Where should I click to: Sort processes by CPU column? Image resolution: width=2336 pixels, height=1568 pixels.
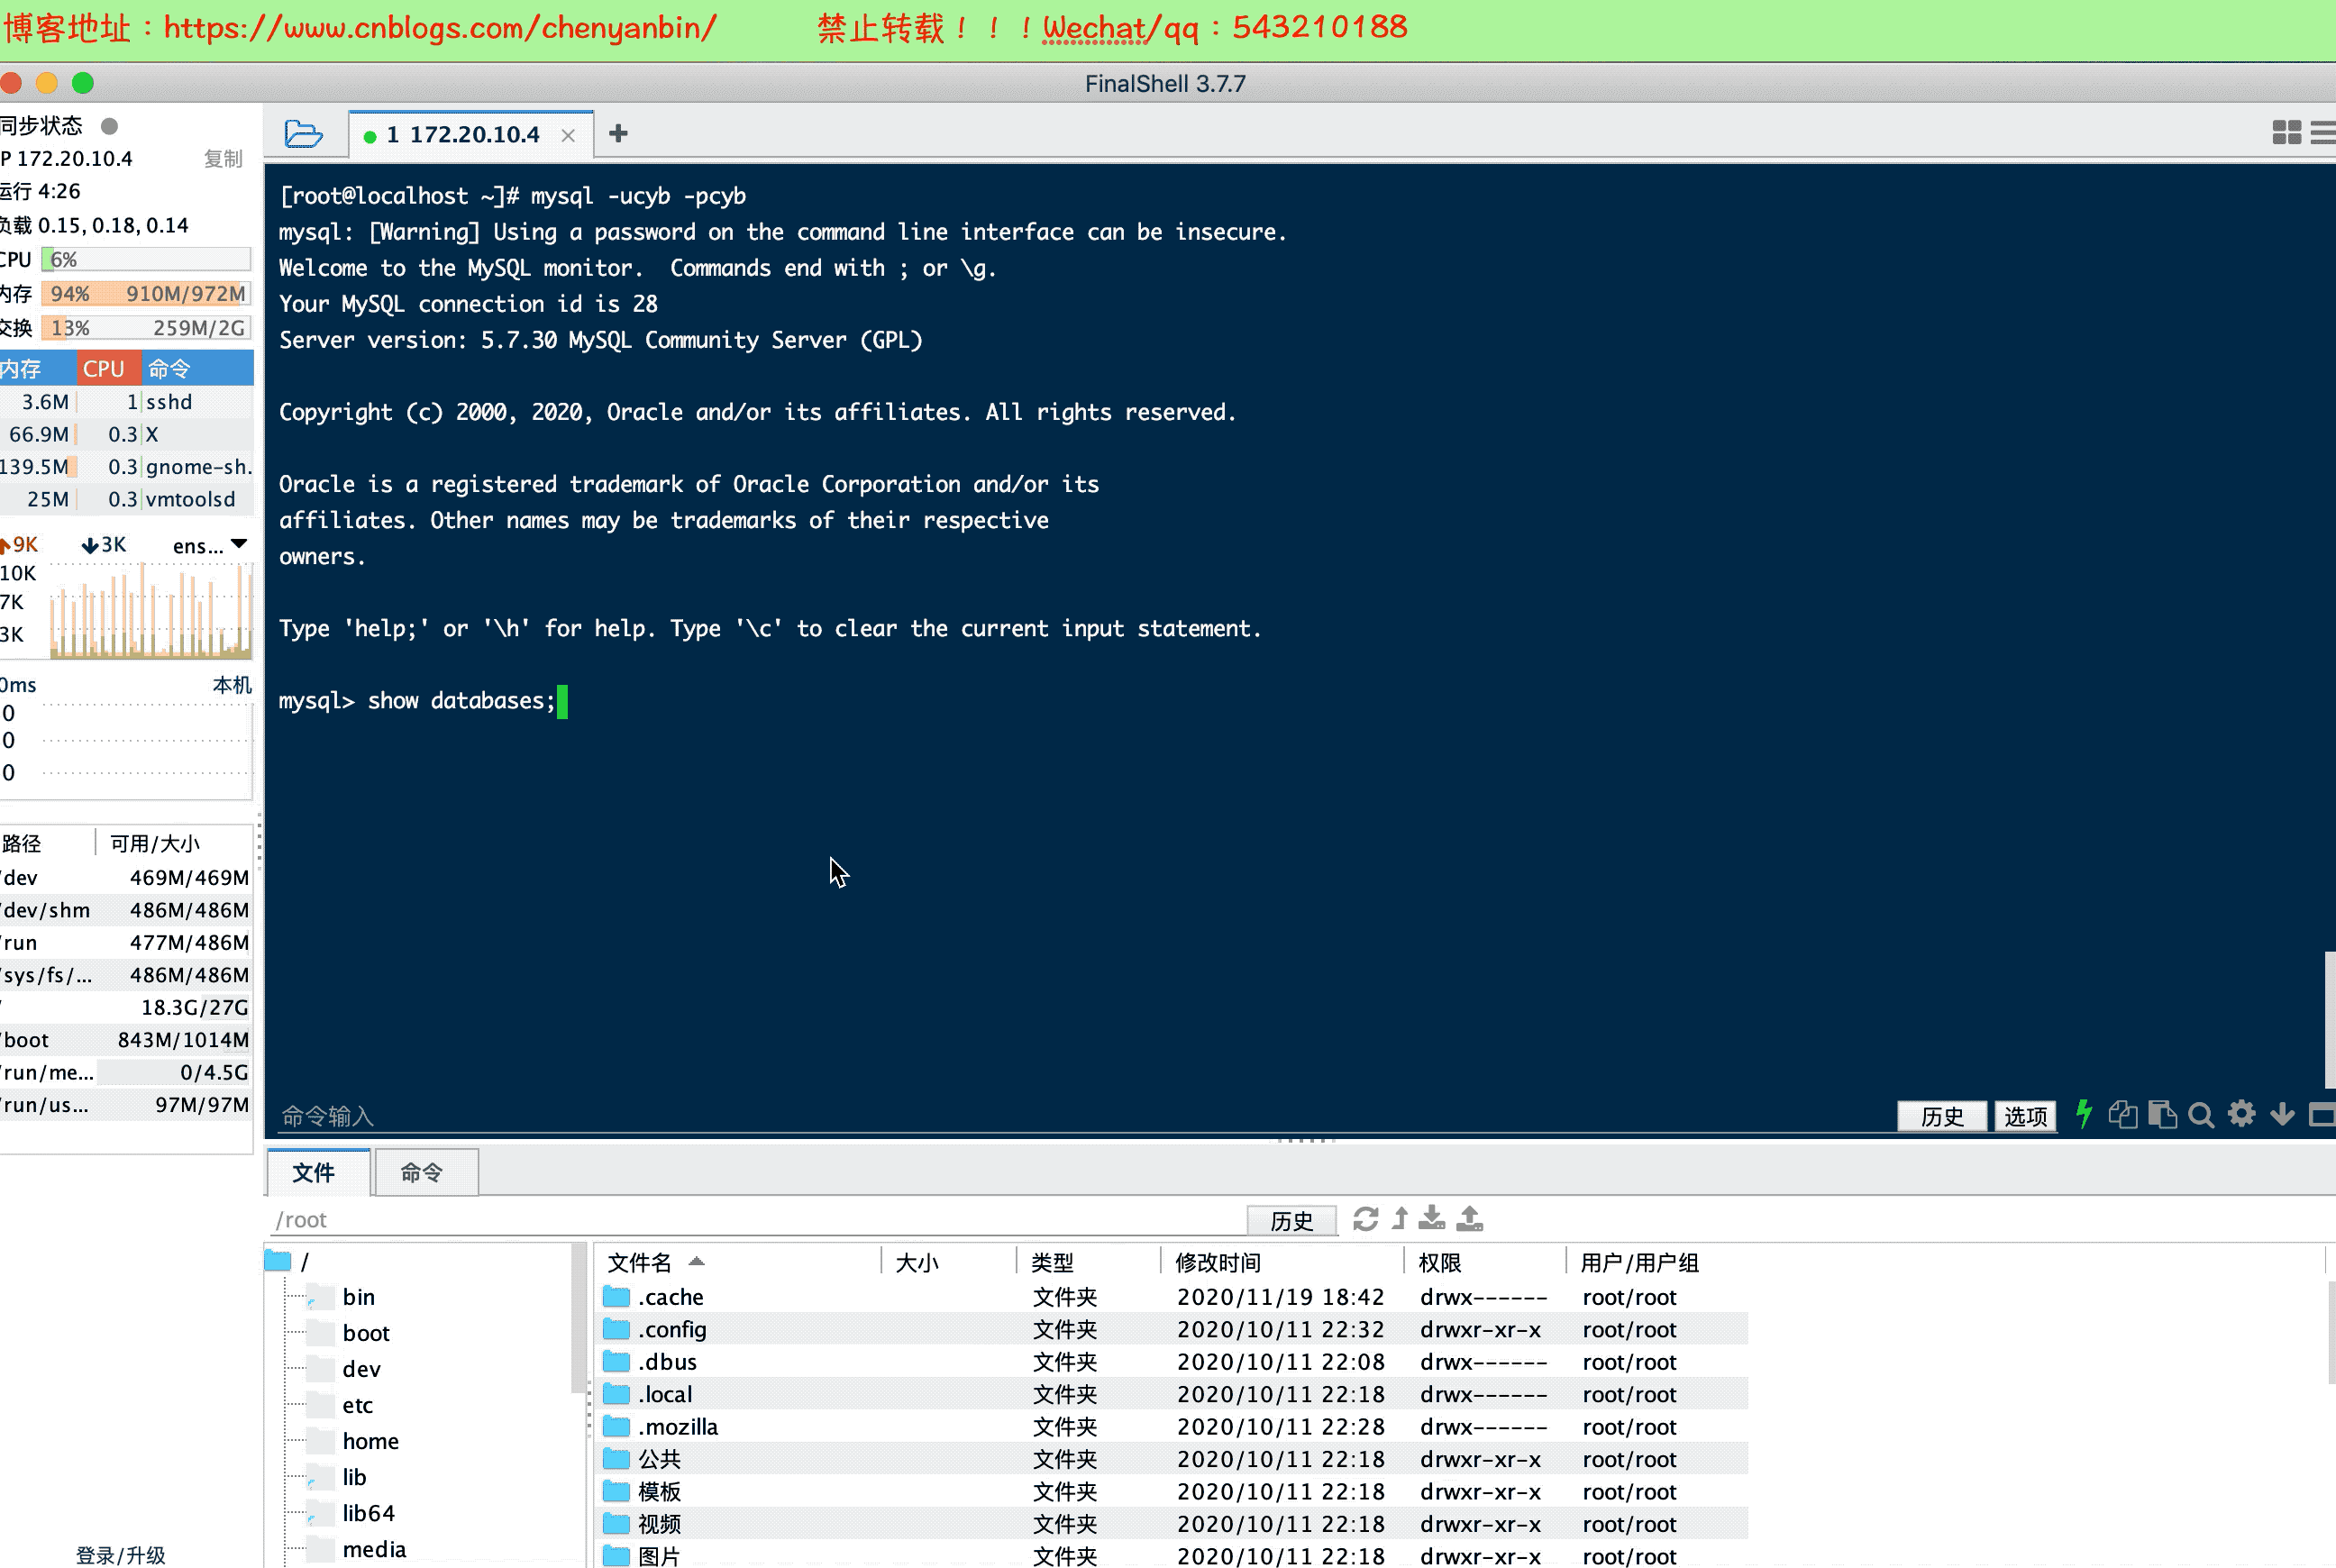(108, 369)
